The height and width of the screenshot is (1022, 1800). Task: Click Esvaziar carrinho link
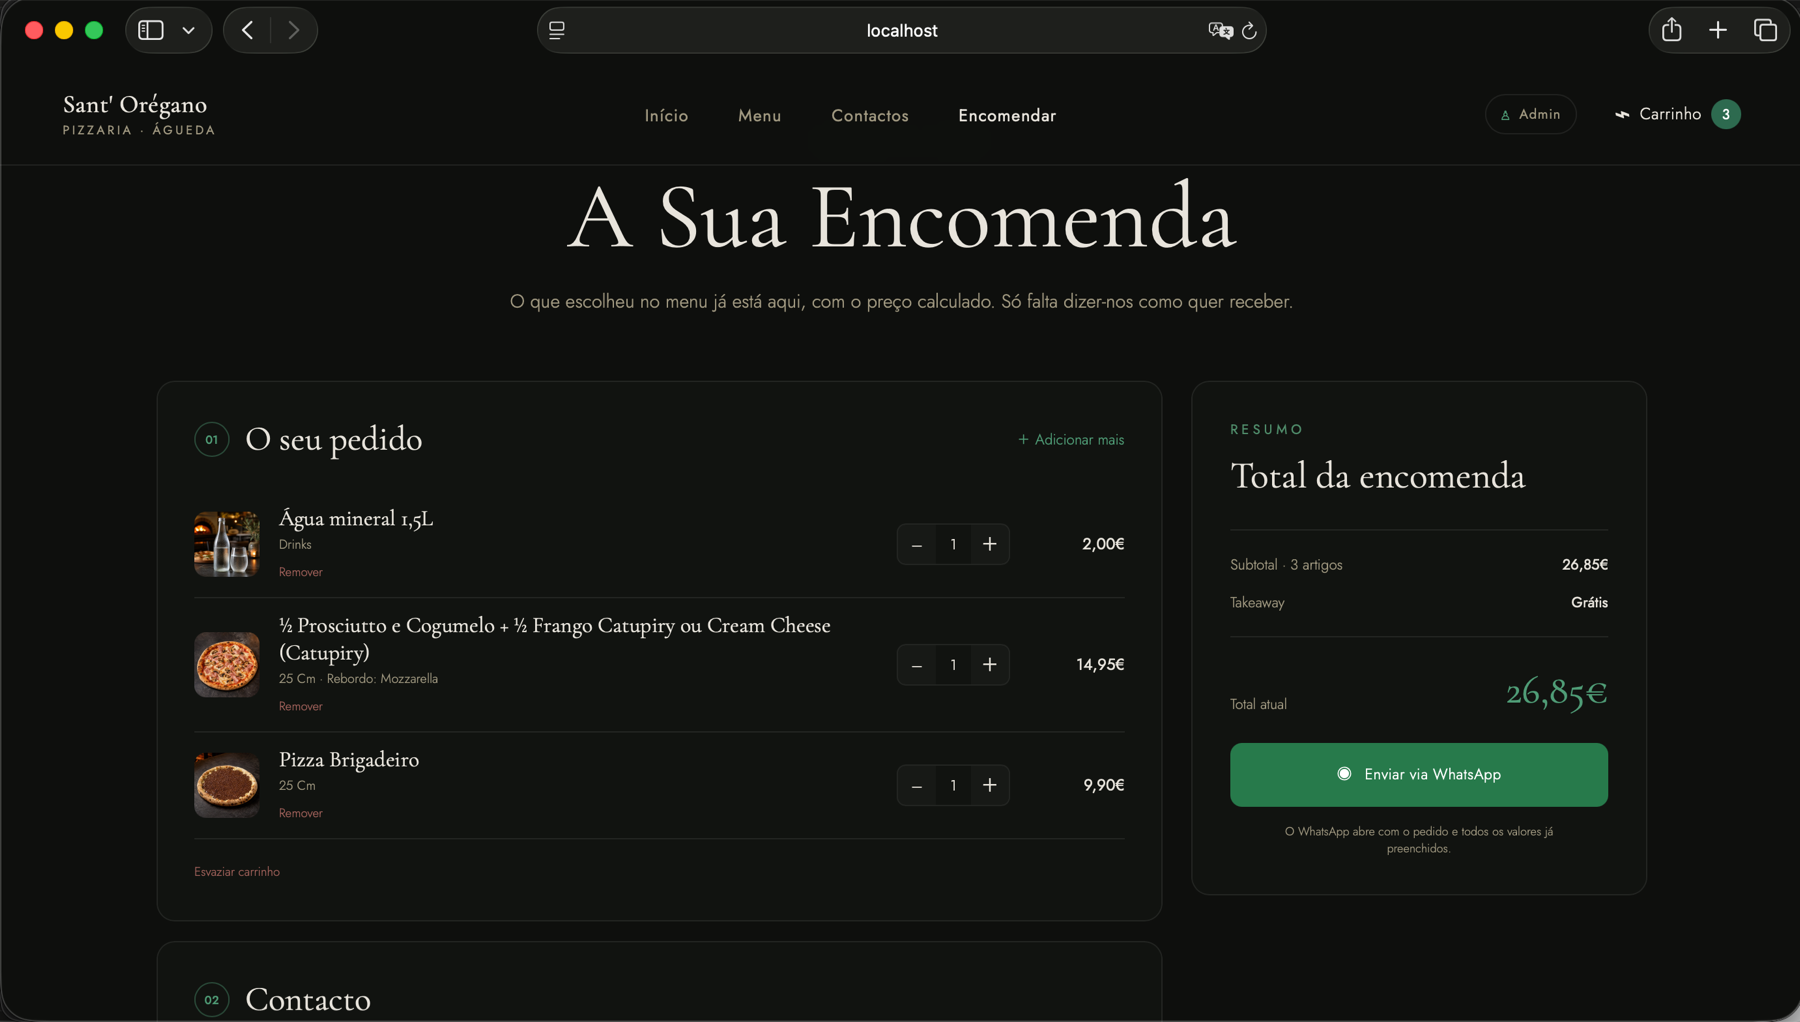tap(237, 872)
